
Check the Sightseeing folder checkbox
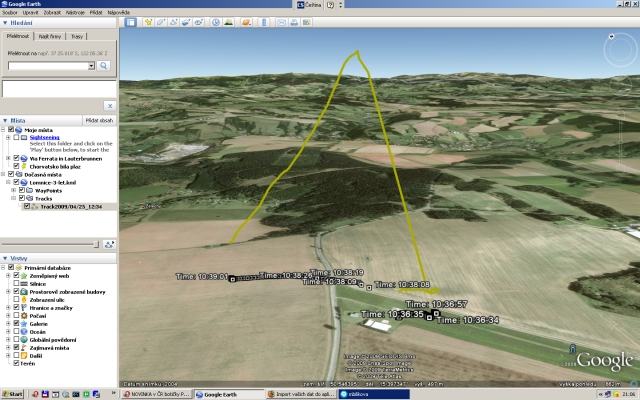(x=21, y=137)
